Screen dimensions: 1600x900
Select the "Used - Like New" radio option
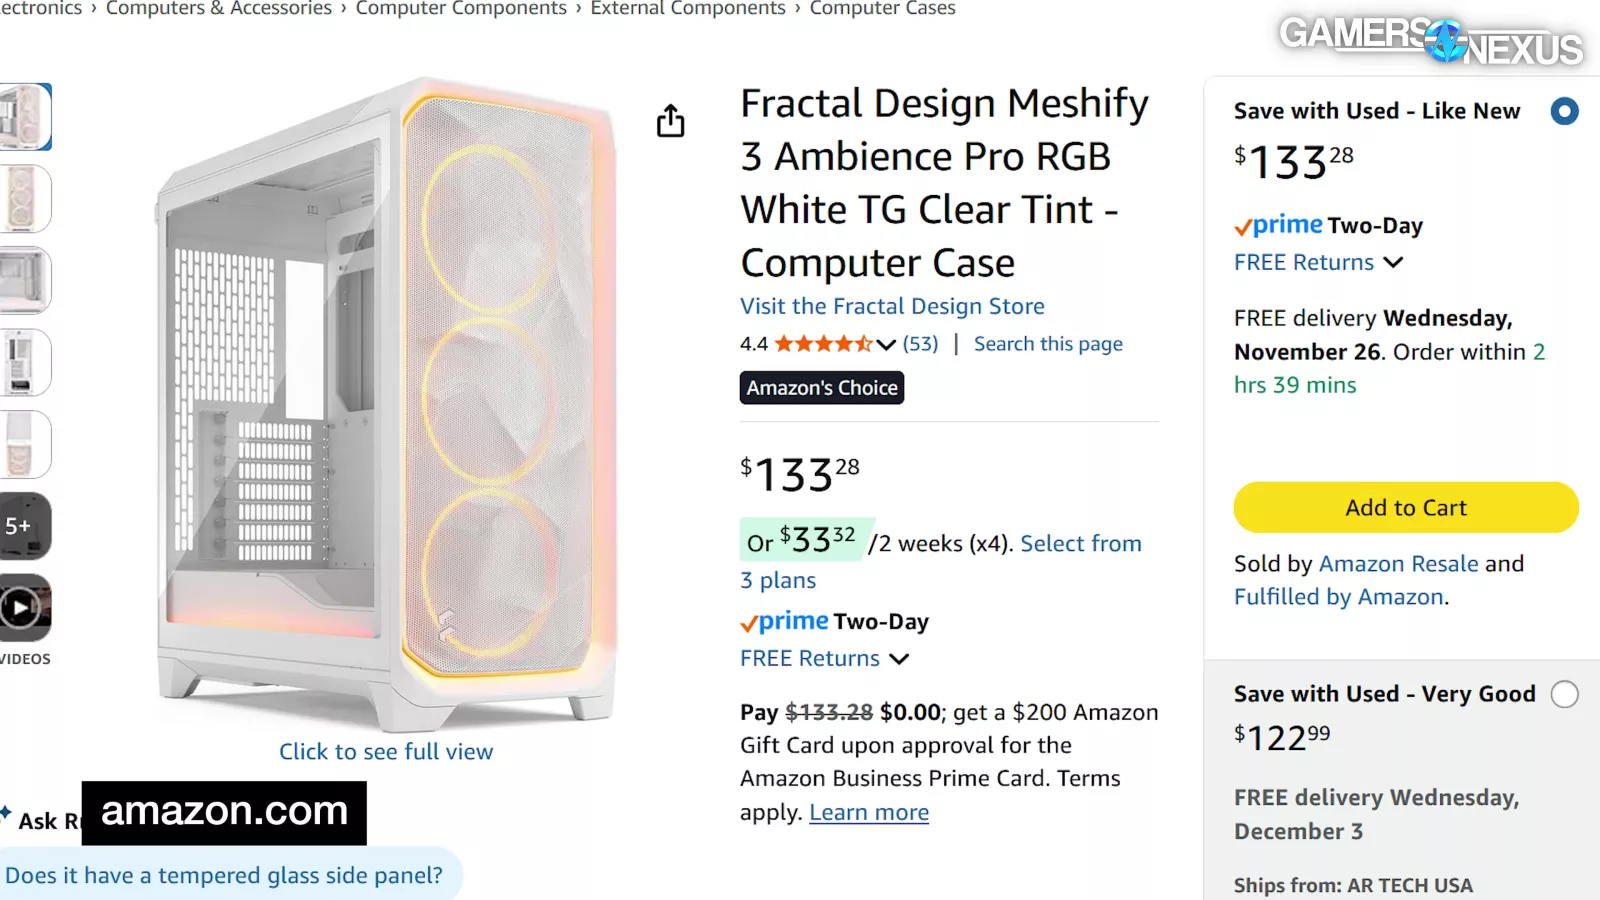1564,111
